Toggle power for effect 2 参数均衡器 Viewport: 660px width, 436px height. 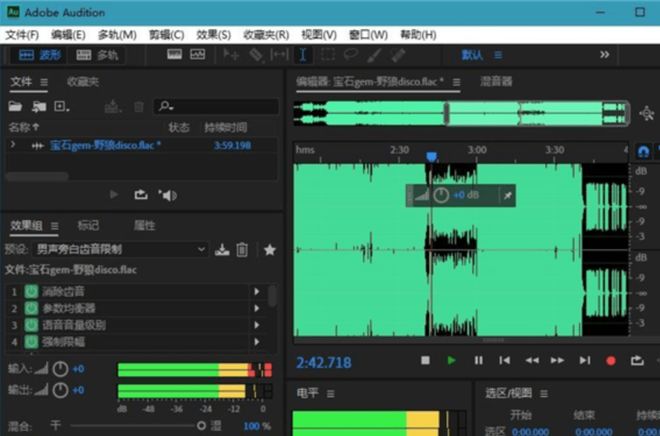point(32,308)
